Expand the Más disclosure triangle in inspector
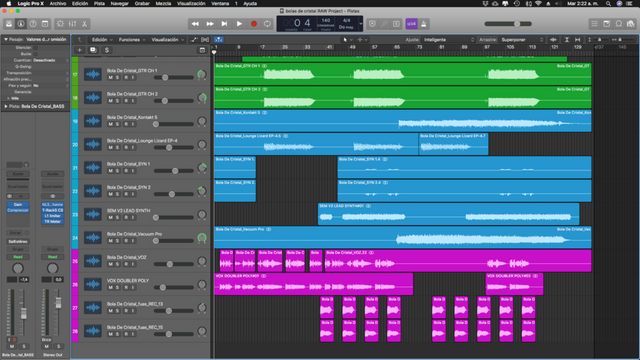The image size is (640, 360). pyautogui.click(x=8, y=98)
